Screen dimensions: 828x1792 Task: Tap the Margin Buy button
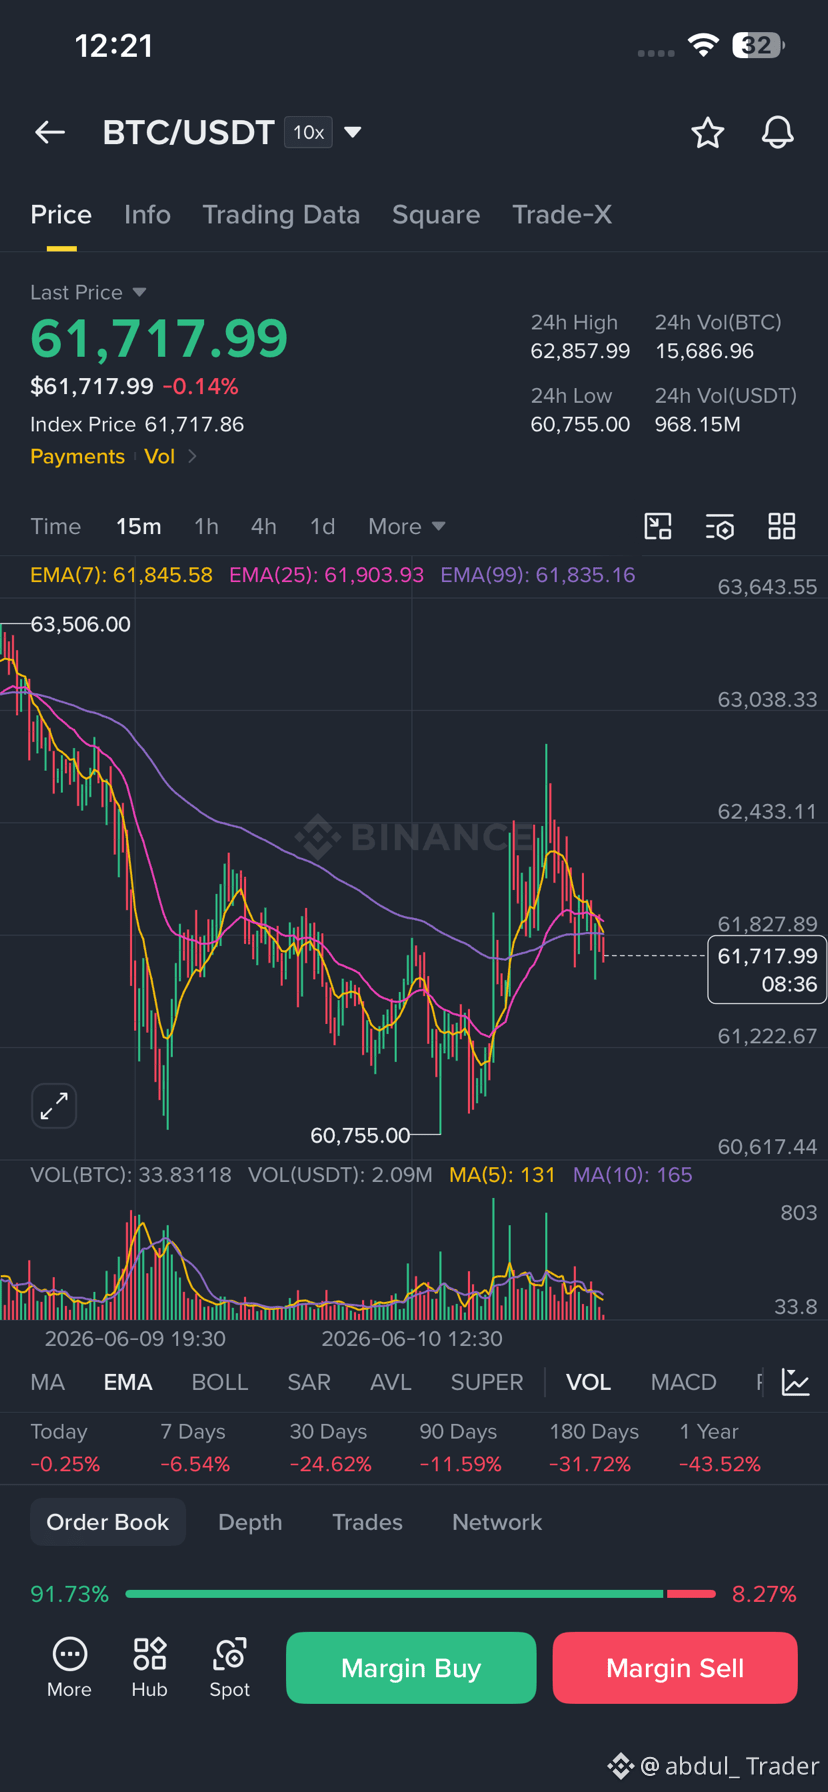(x=411, y=1668)
